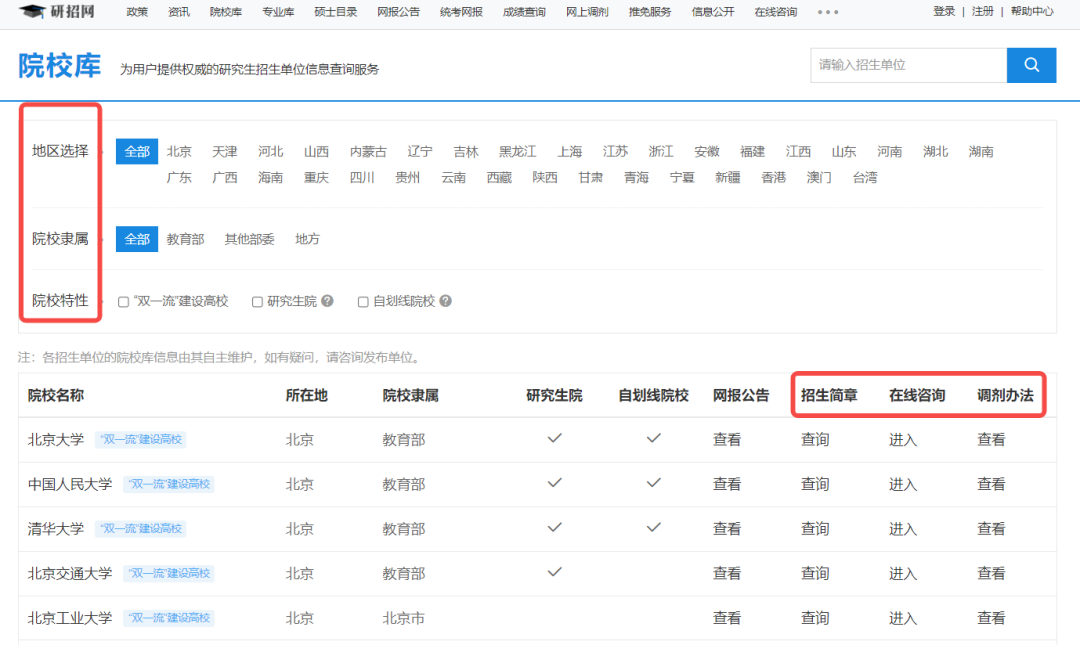
Task: Open the help icon beside 研究生院
Action: pos(327,301)
